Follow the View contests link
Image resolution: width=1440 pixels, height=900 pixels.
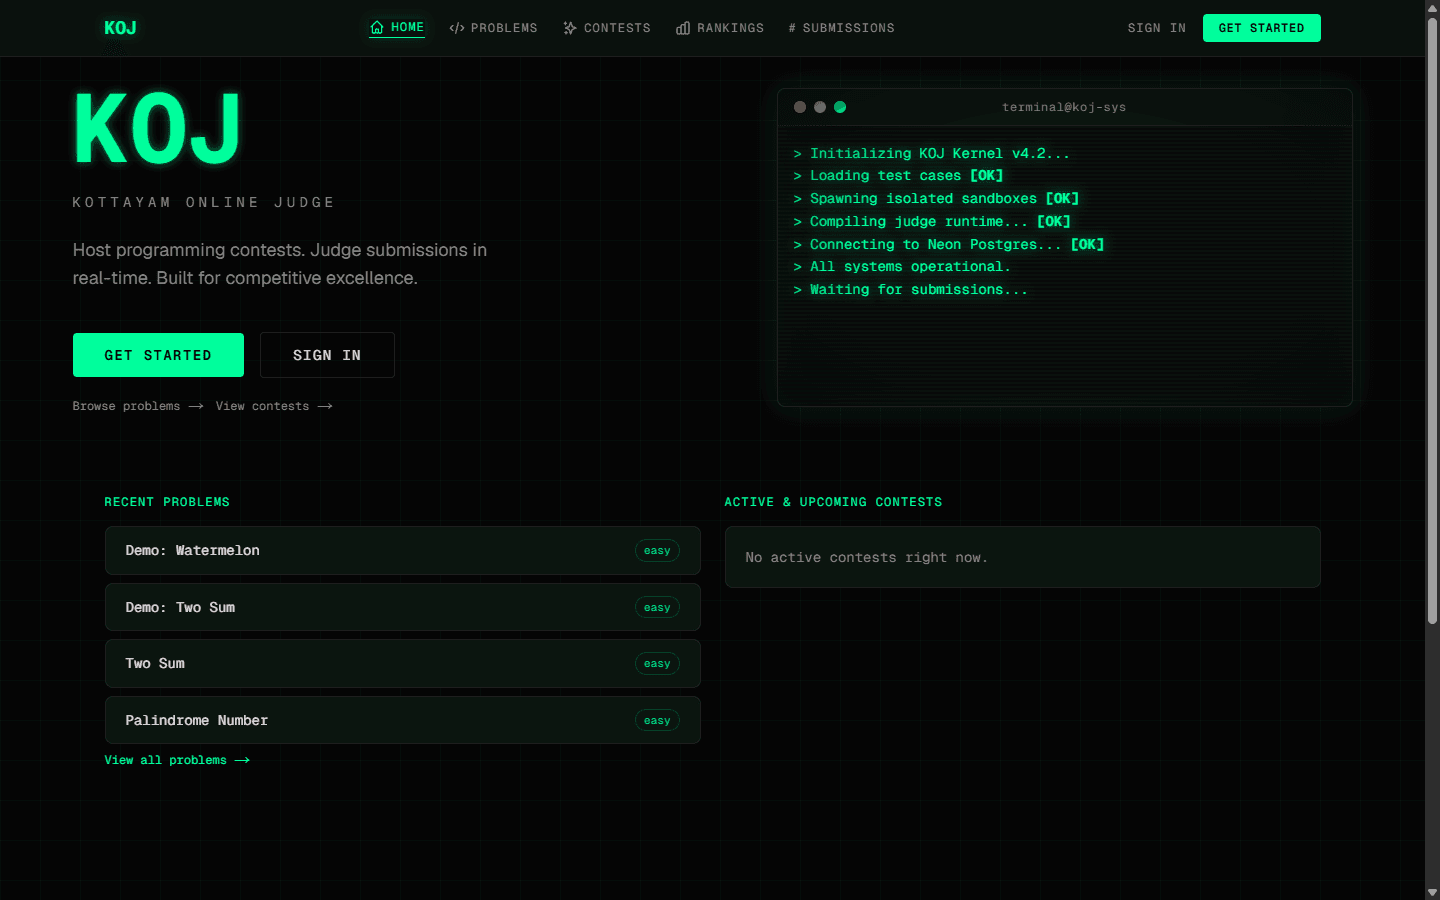pyautogui.click(x=274, y=406)
